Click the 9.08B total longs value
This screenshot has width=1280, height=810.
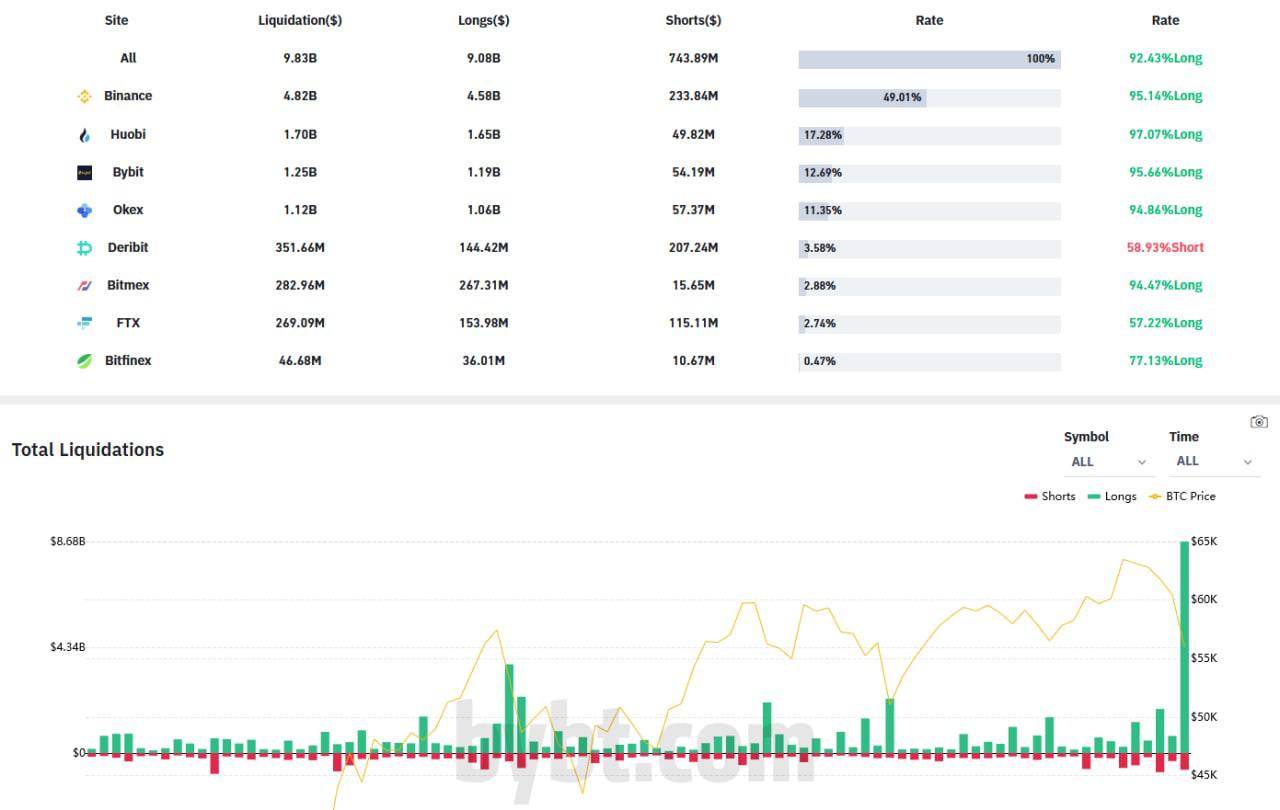pyautogui.click(x=484, y=58)
